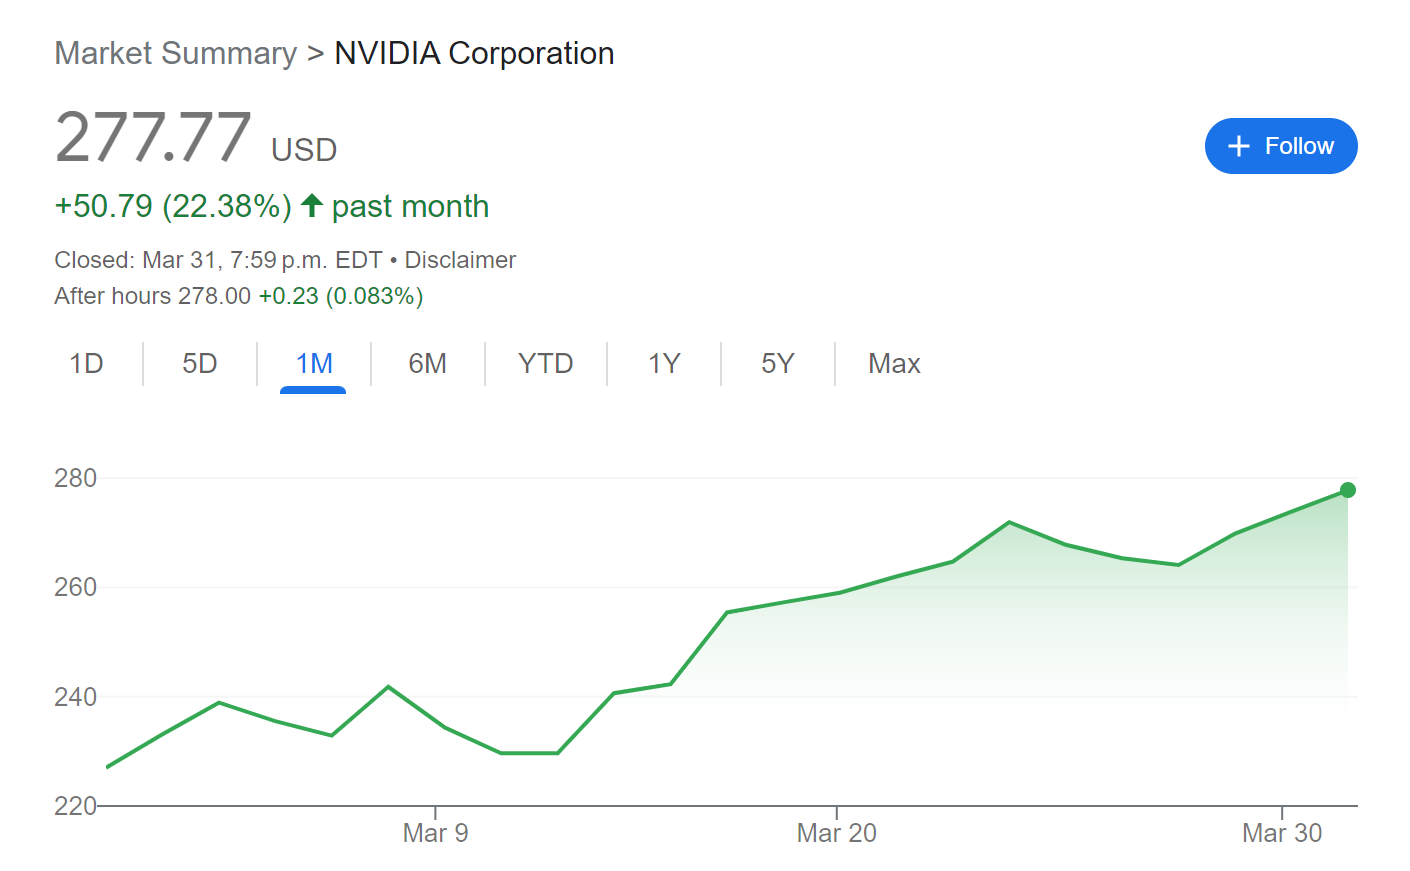Open the Disclaimer link
The height and width of the screenshot is (871, 1410).
tap(460, 260)
